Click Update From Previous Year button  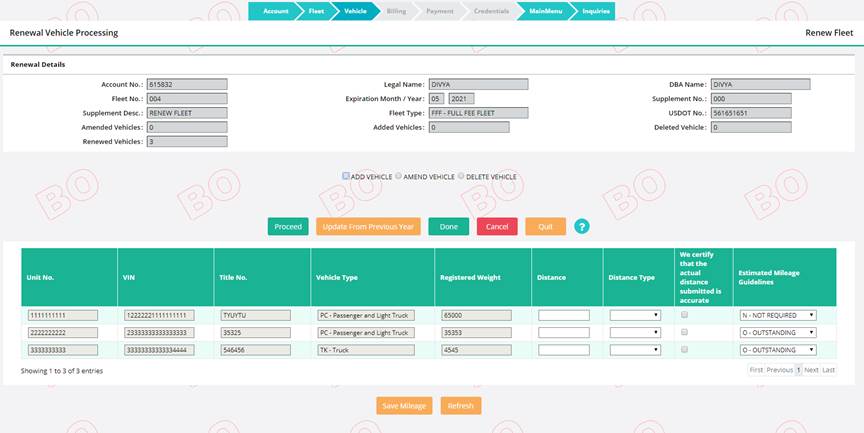(x=368, y=227)
